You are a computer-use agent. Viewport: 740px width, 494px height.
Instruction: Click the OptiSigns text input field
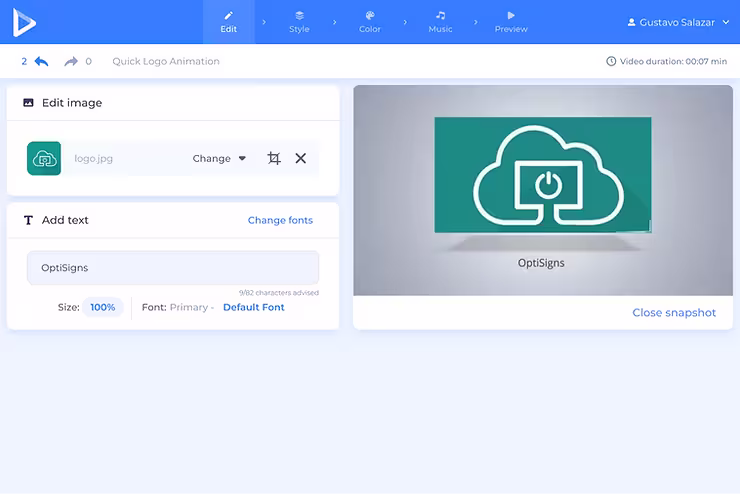173,268
